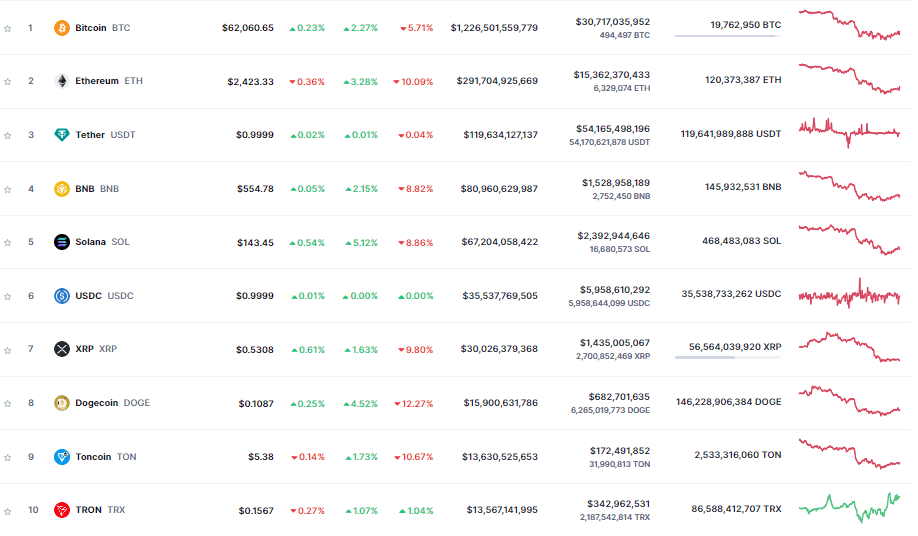918x536 pixels.
Task: Click the Solana logo icon
Action: click(x=61, y=242)
